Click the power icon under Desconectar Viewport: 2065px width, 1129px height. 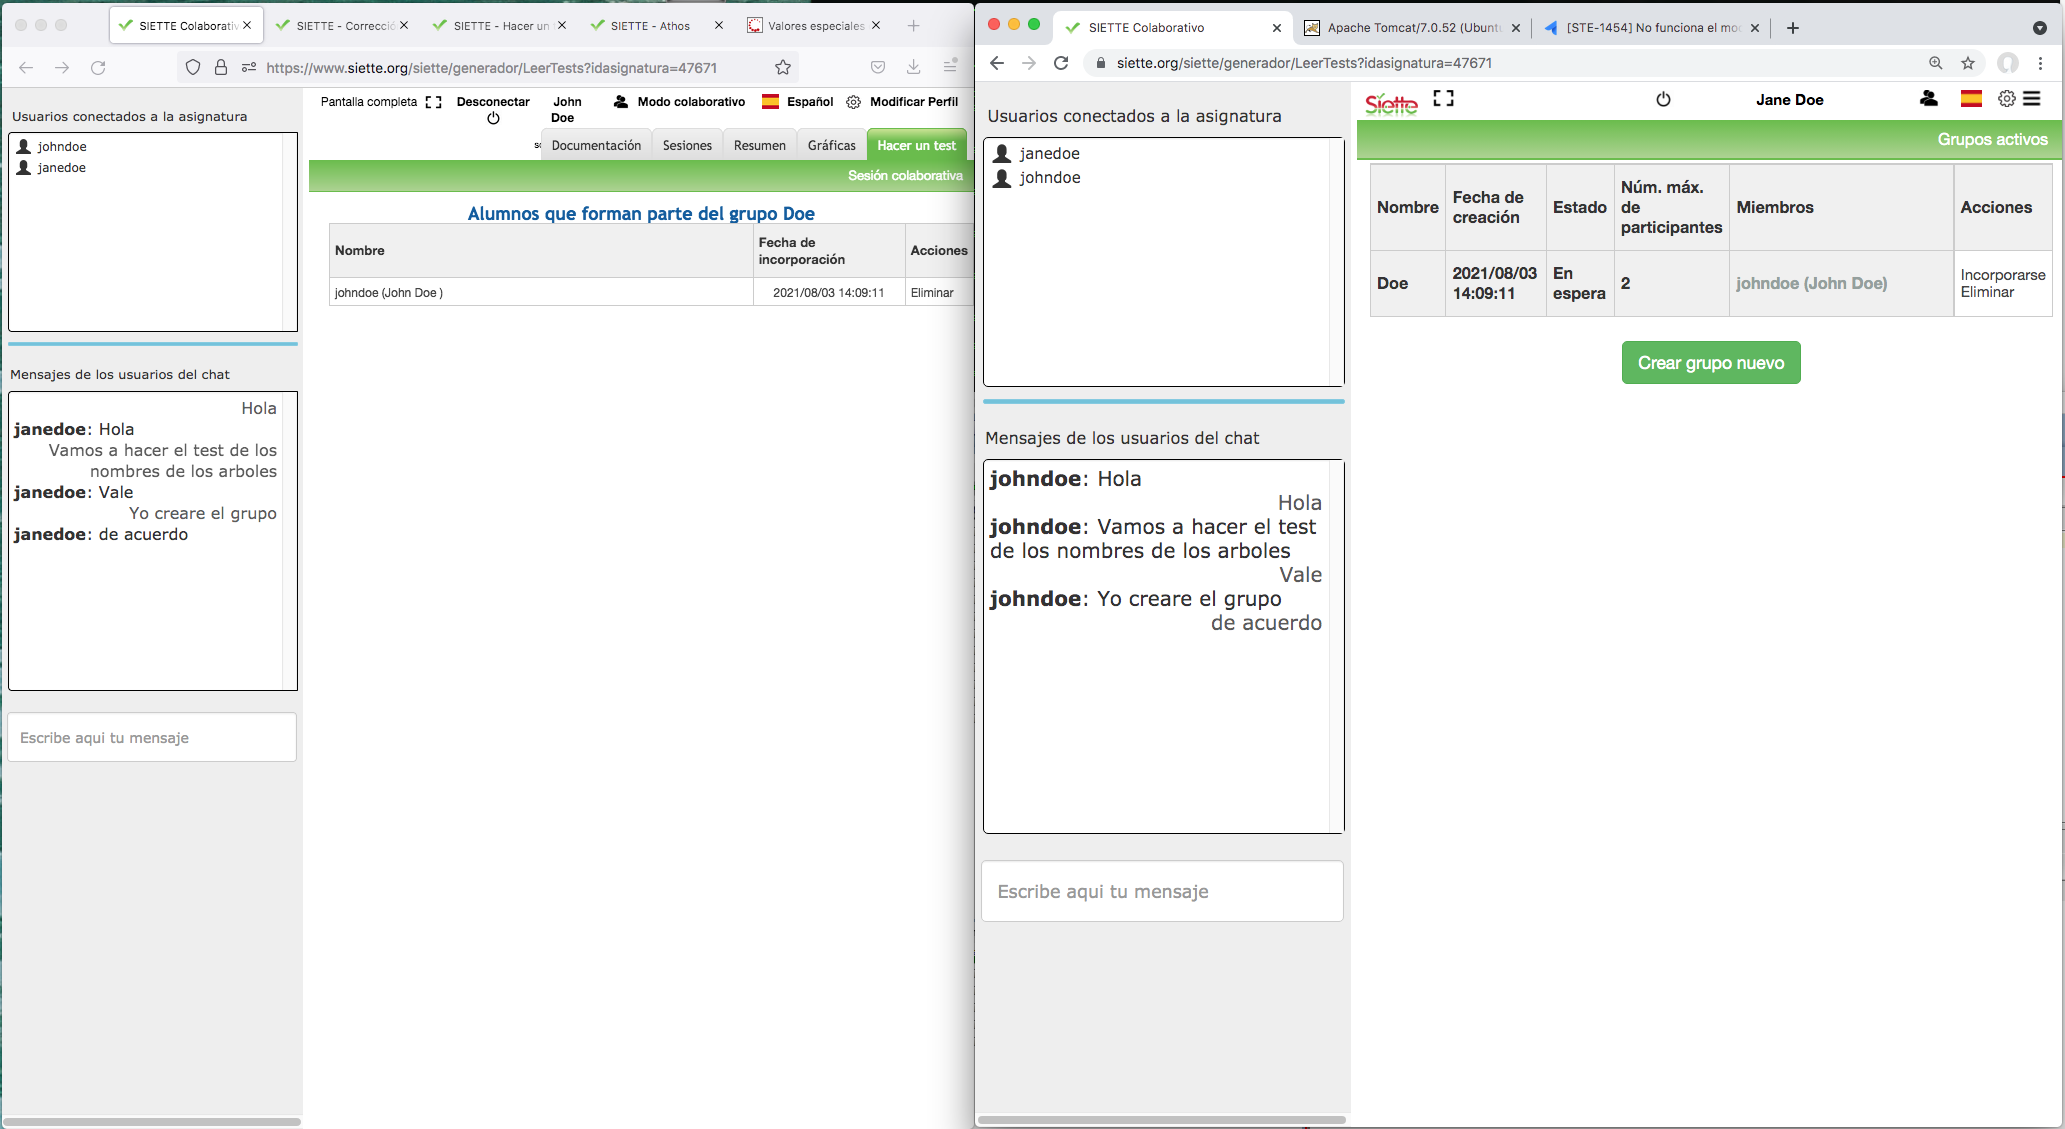pos(493,119)
